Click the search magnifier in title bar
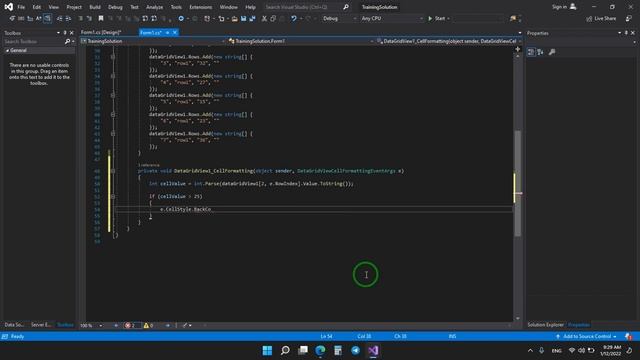 click(x=346, y=7)
